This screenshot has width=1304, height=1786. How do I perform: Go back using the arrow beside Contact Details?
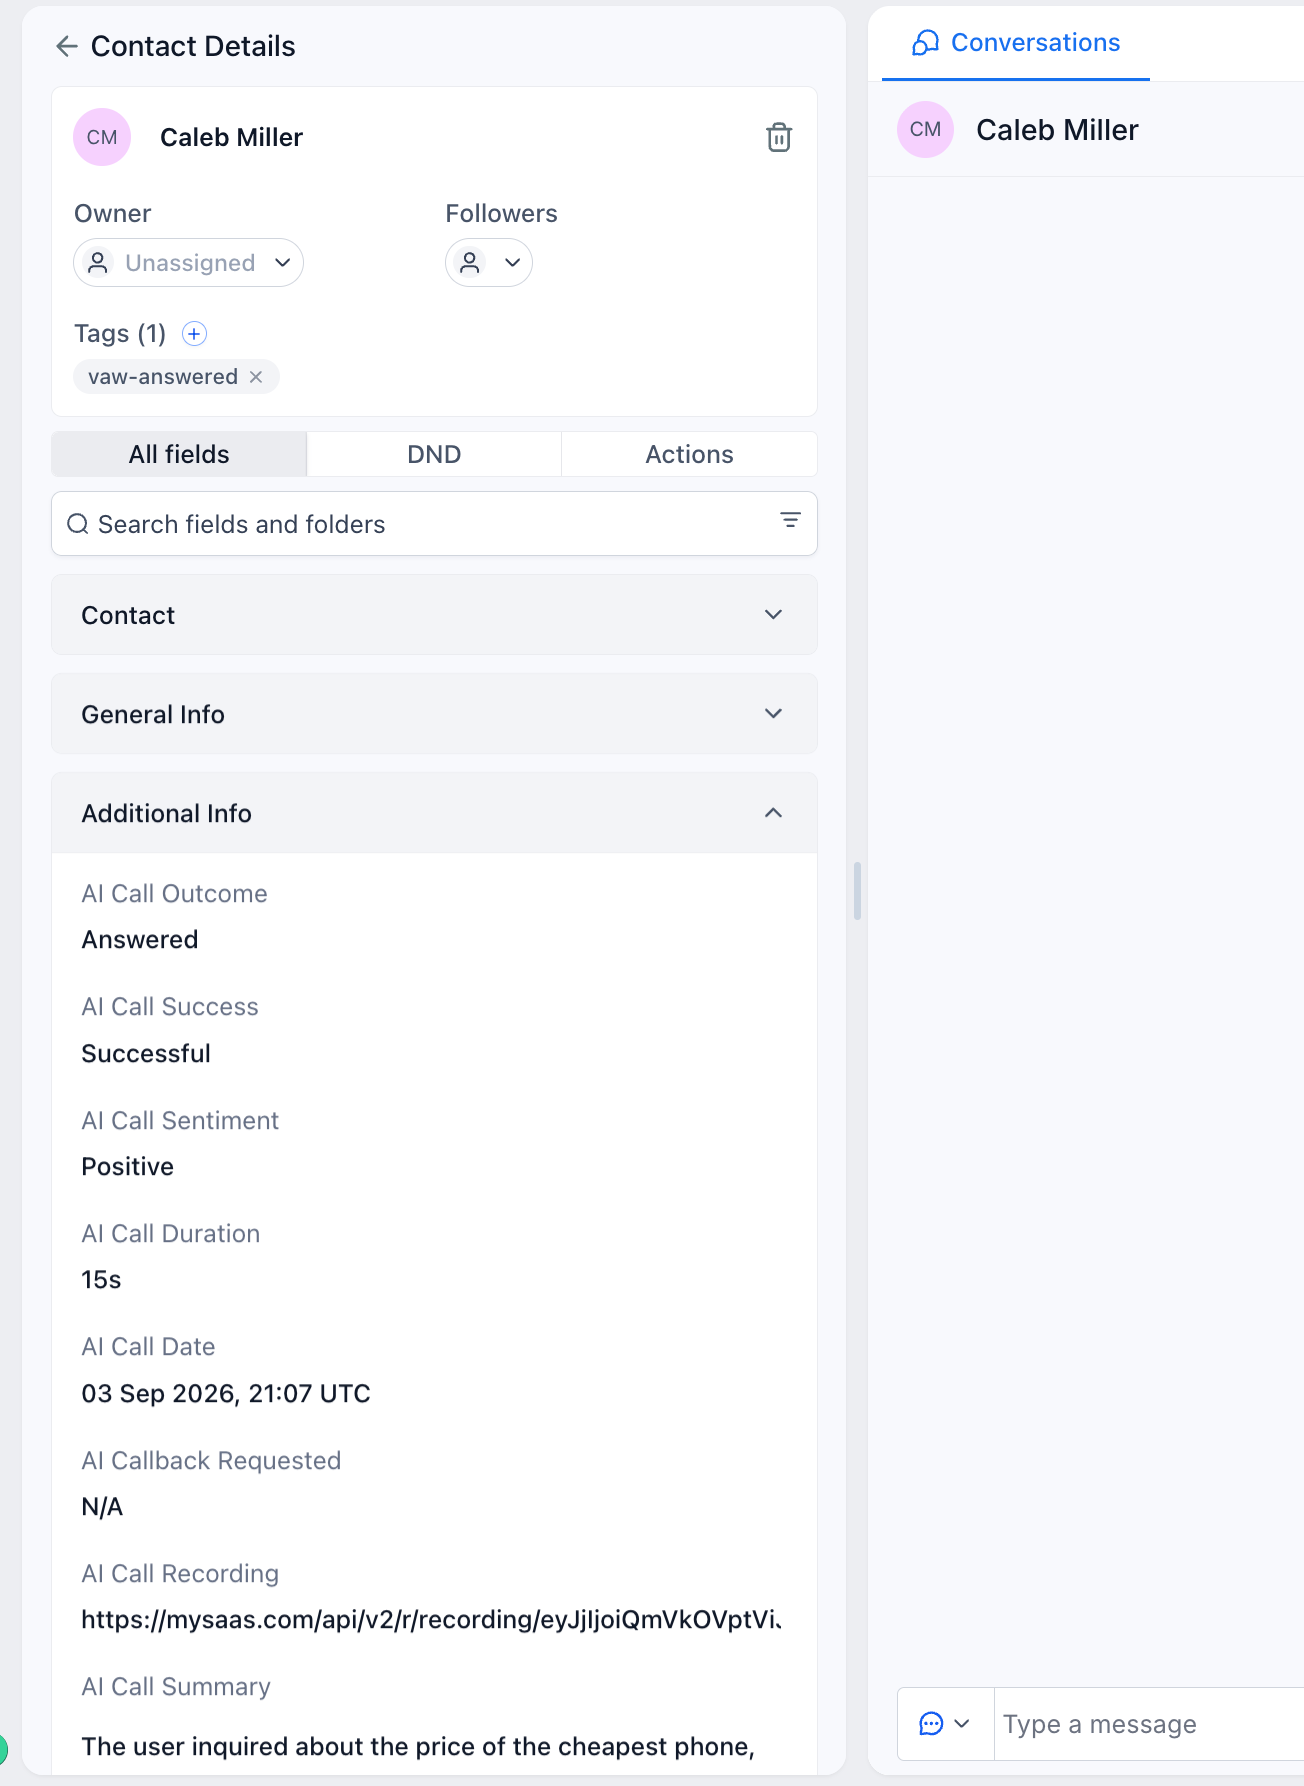pyautogui.click(x=67, y=46)
